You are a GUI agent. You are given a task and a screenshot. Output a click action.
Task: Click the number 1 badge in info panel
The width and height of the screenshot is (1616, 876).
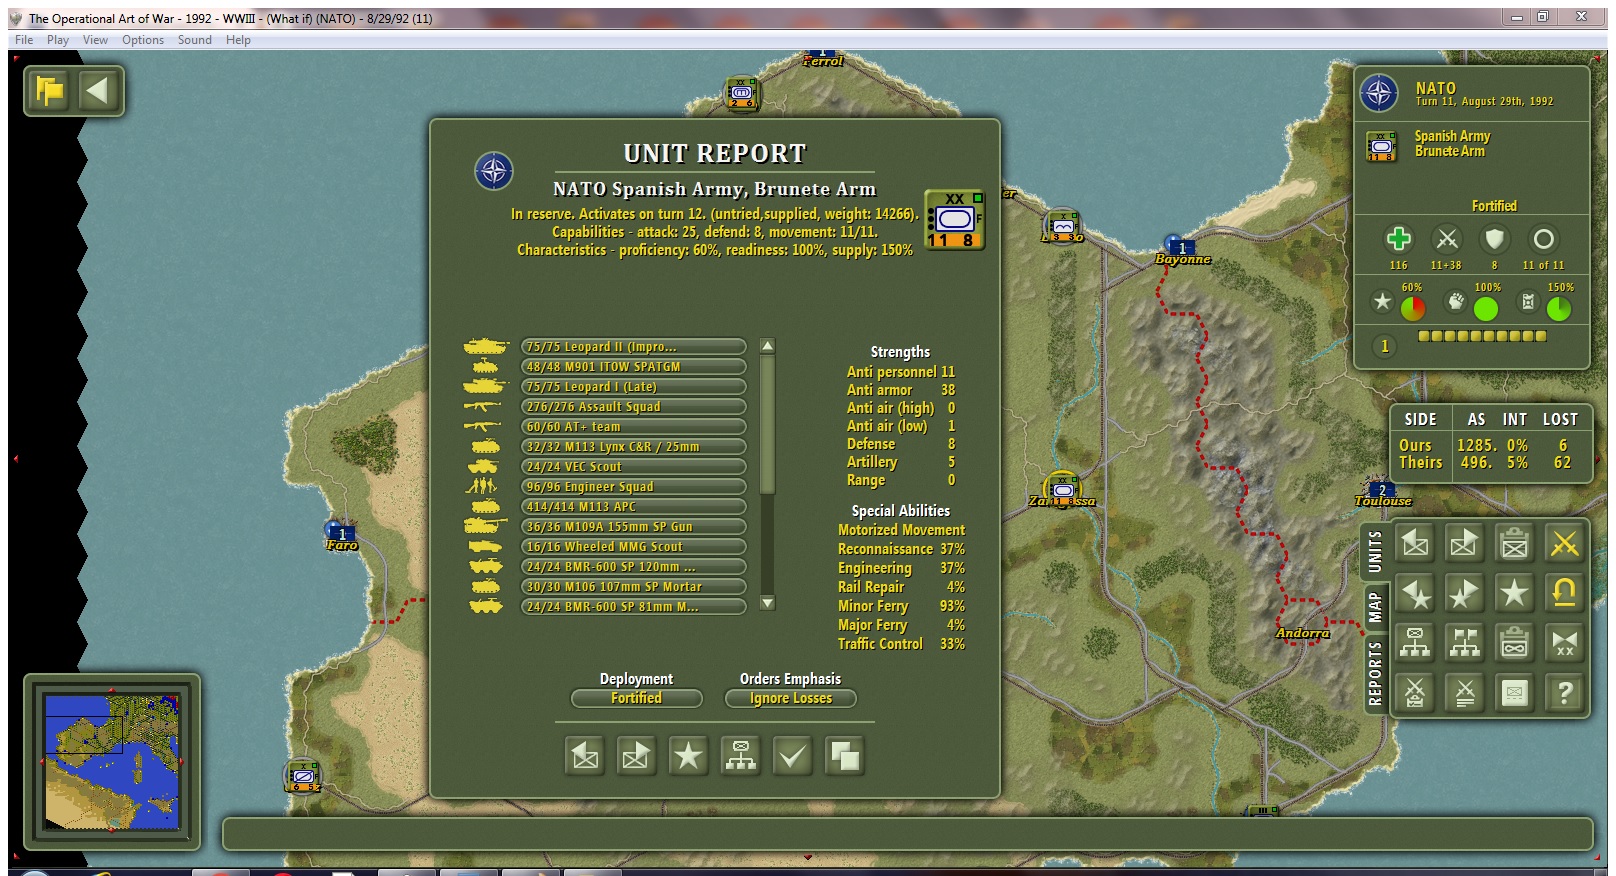tap(1384, 346)
